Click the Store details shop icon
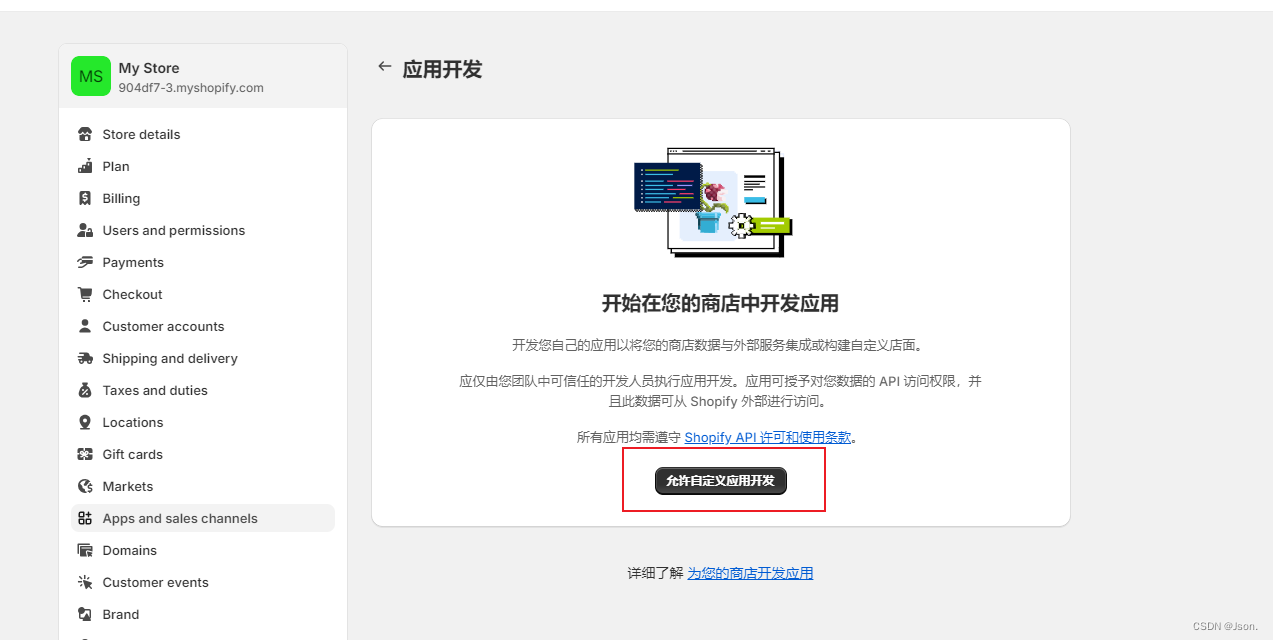Screen dimensions: 1273x640 coord(85,134)
